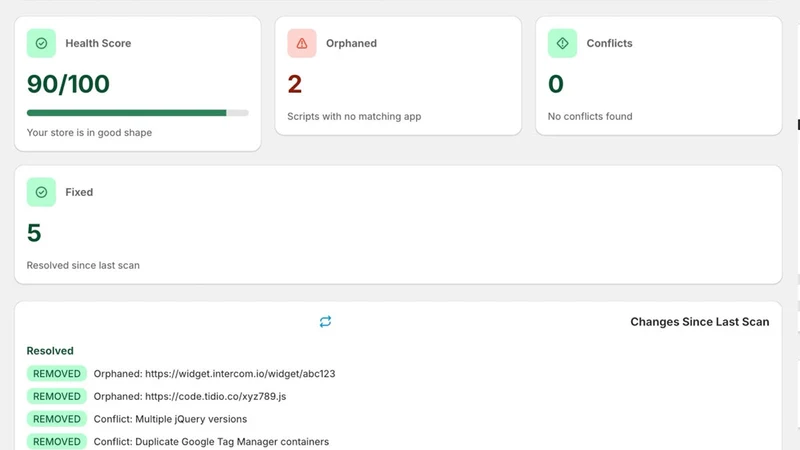Select Duplicate Google Tag Manager containers entry
The width and height of the screenshot is (800, 450).
pyautogui.click(x=211, y=442)
